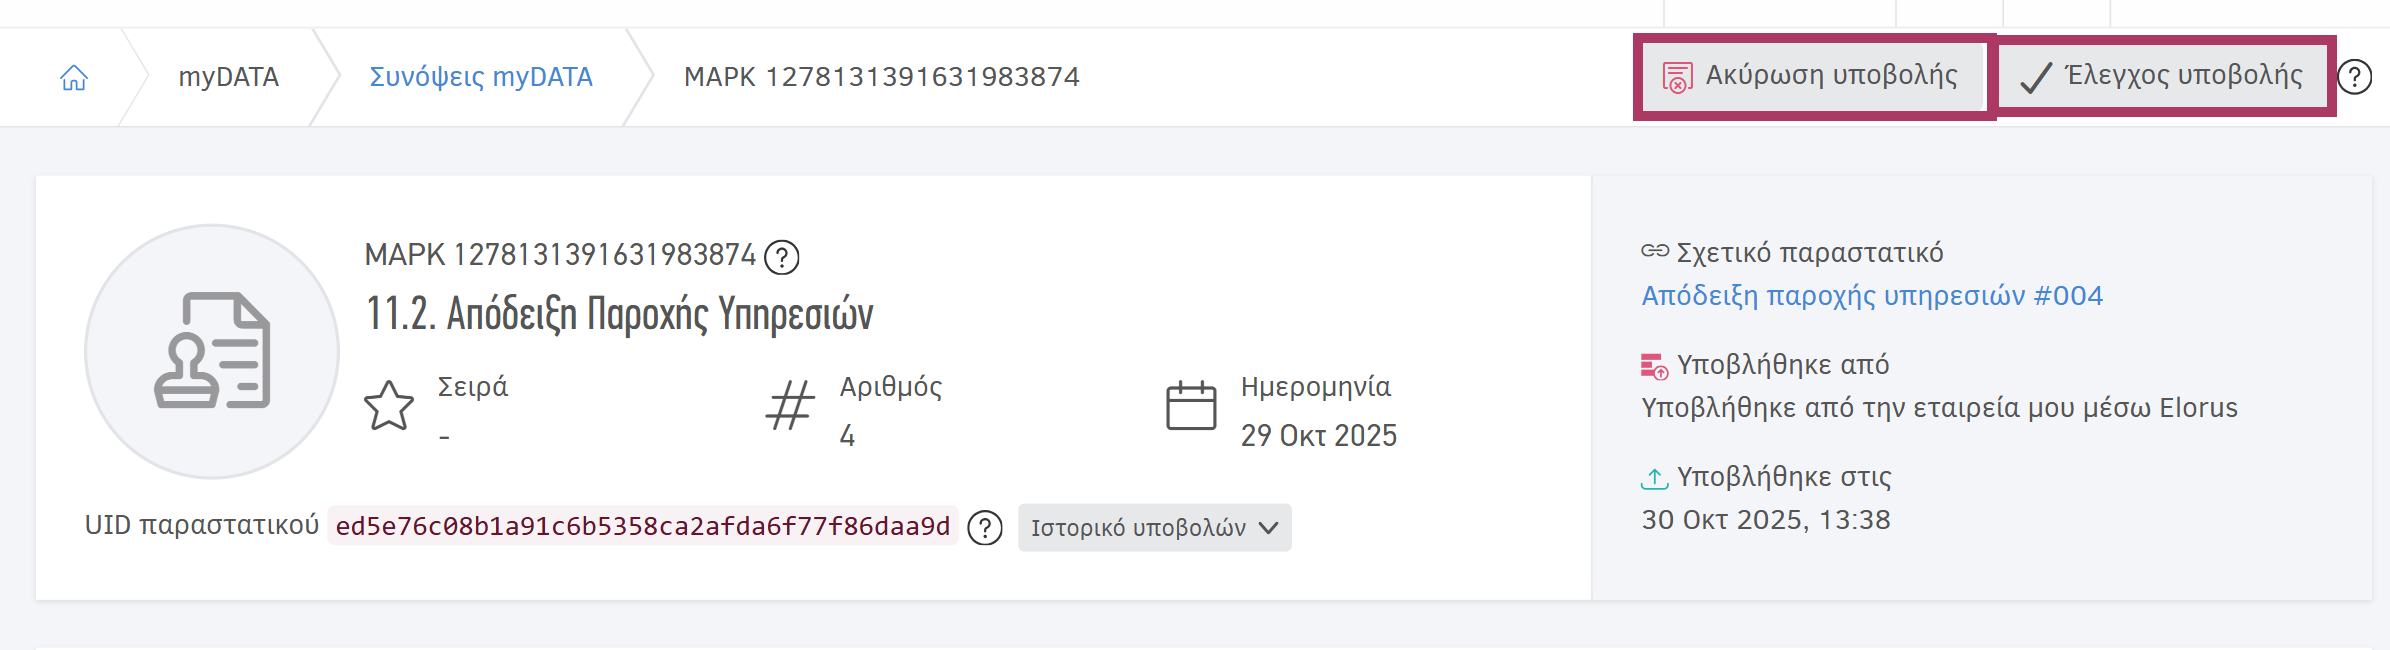Click the help question mark in the top-right corner
This screenshot has width=2390, height=650.
[x=2357, y=75]
